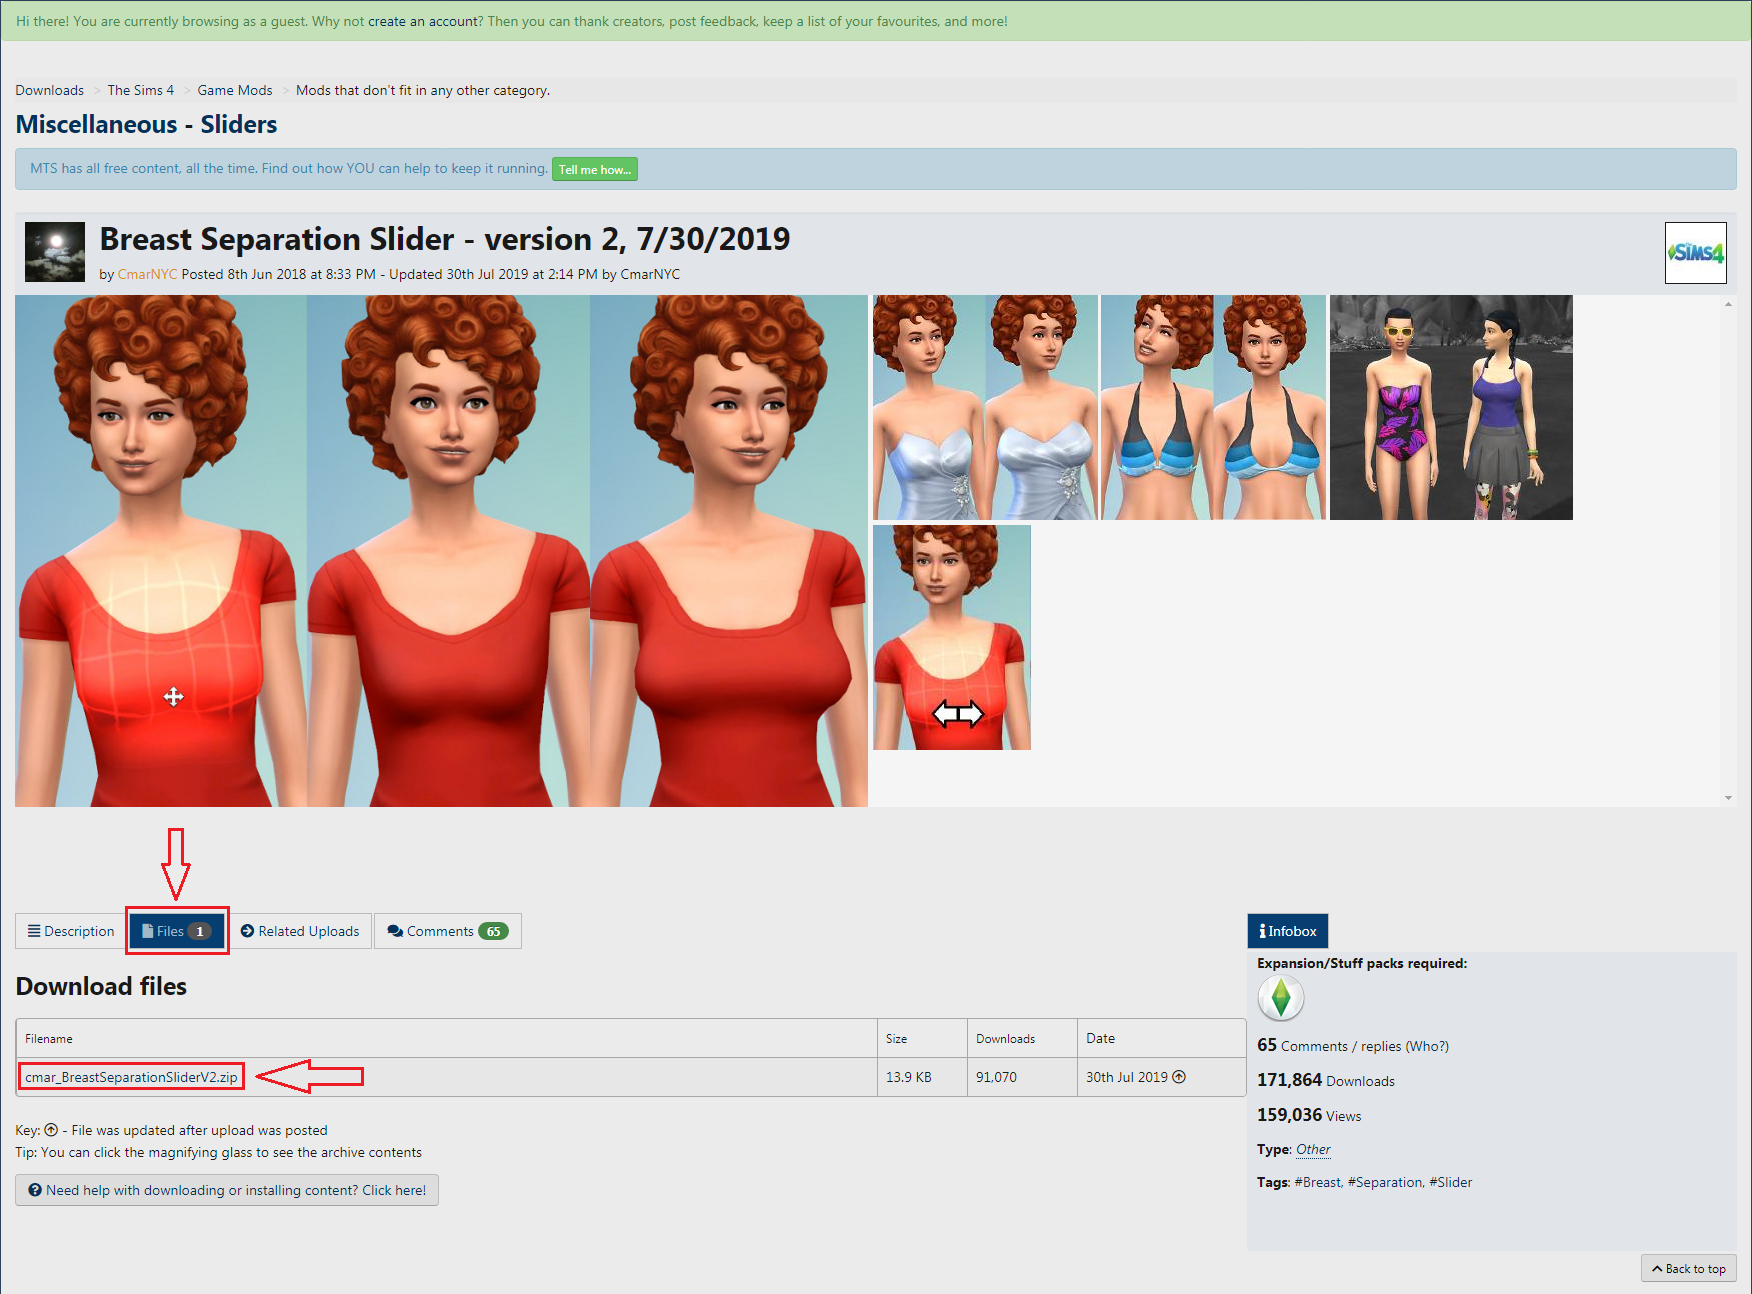This screenshot has width=1752, height=1294.
Task: Open 'Mods that don't fit in any other category' breadcrumb
Action: [x=423, y=90]
